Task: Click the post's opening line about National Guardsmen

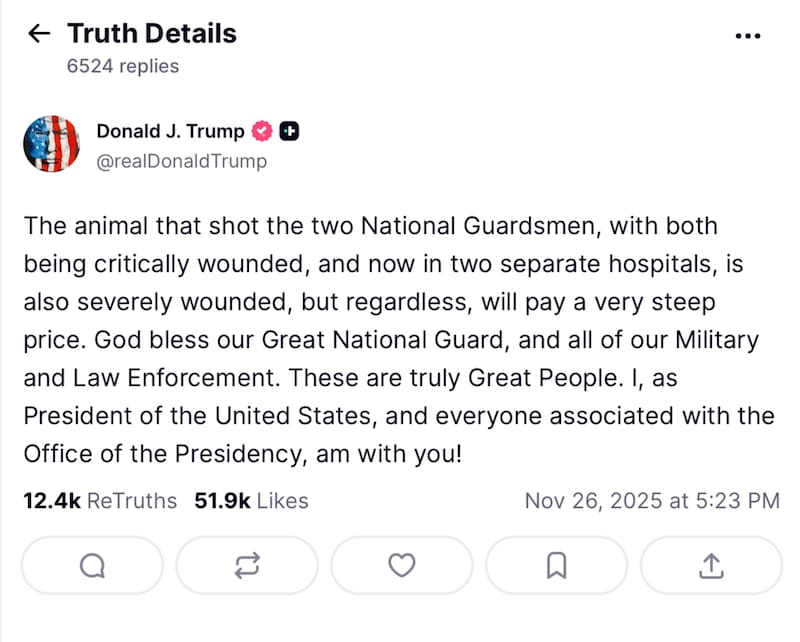Action: click(x=370, y=226)
